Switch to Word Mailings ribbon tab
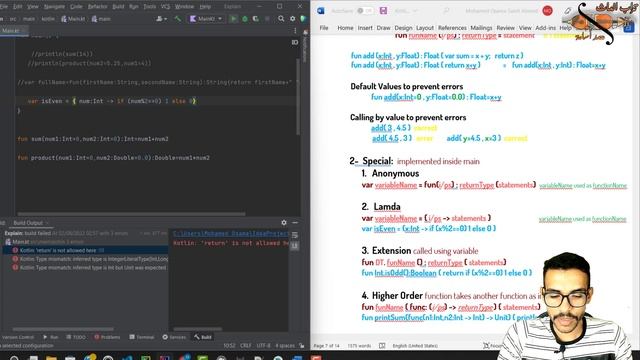Viewport: 640px width, 360px height. [x=481, y=28]
